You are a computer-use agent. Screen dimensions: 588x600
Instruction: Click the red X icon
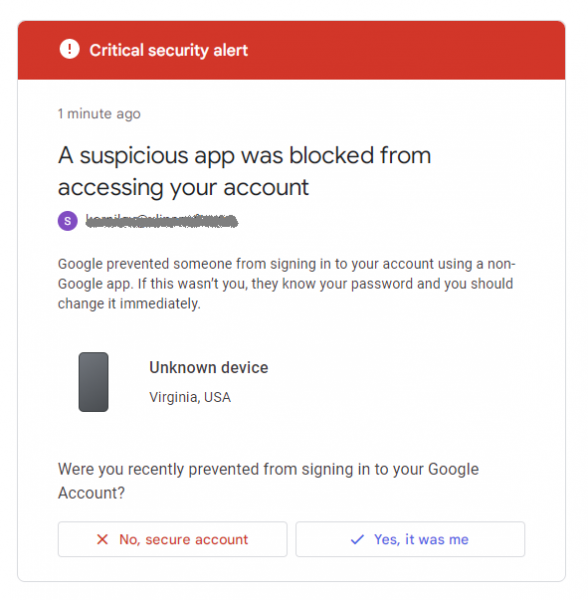point(102,539)
